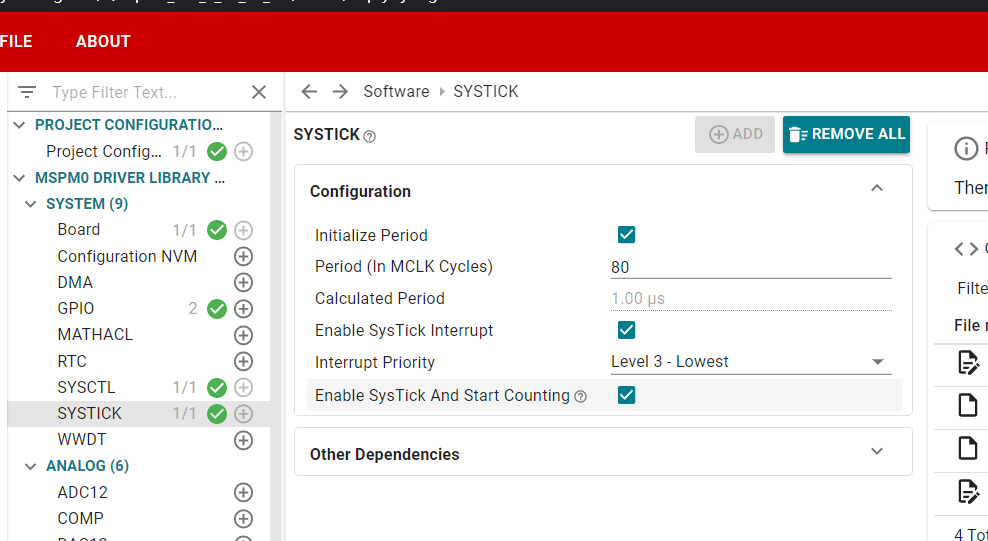Screen dimensions: 988x541
Task: Open the FILE menu
Action: 16,42
